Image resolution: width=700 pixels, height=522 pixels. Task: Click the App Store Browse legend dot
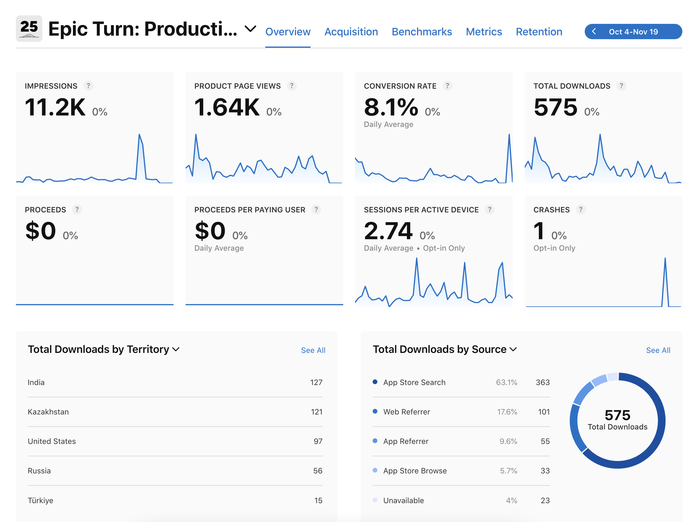click(x=375, y=470)
